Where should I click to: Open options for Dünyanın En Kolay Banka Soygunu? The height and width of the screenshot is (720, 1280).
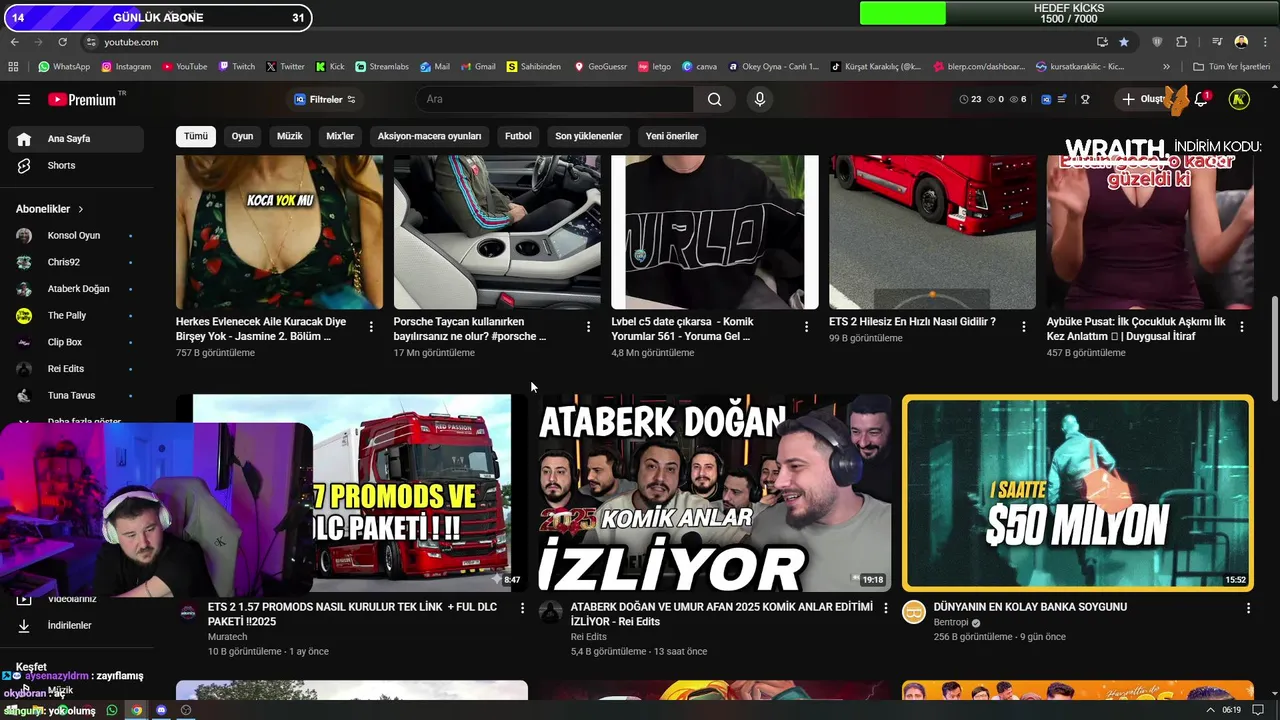click(1248, 608)
